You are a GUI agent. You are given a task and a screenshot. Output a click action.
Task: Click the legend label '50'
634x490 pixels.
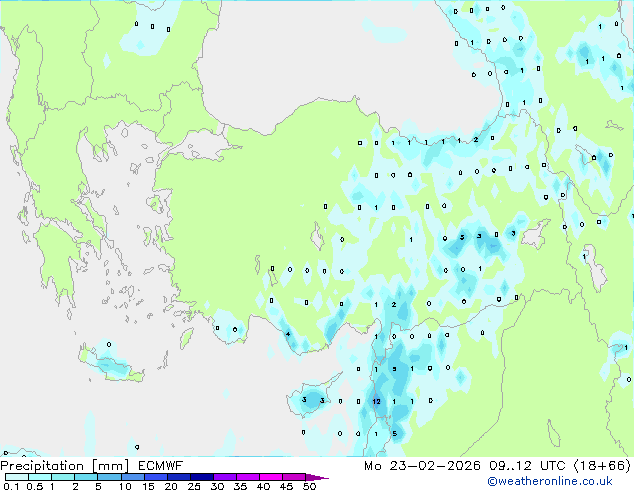(310, 486)
